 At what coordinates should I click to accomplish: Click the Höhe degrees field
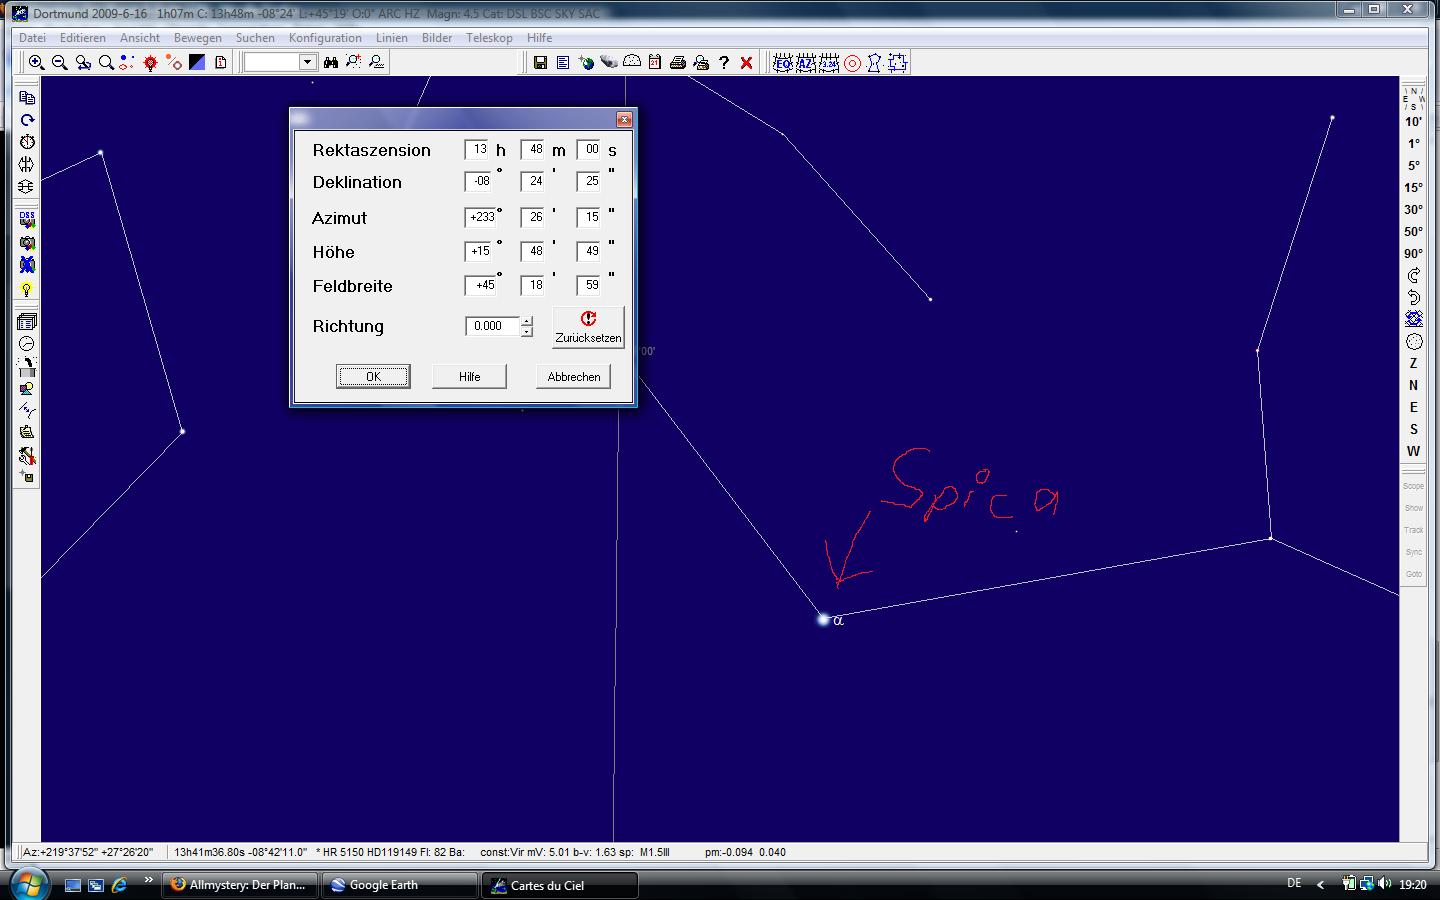(480, 251)
